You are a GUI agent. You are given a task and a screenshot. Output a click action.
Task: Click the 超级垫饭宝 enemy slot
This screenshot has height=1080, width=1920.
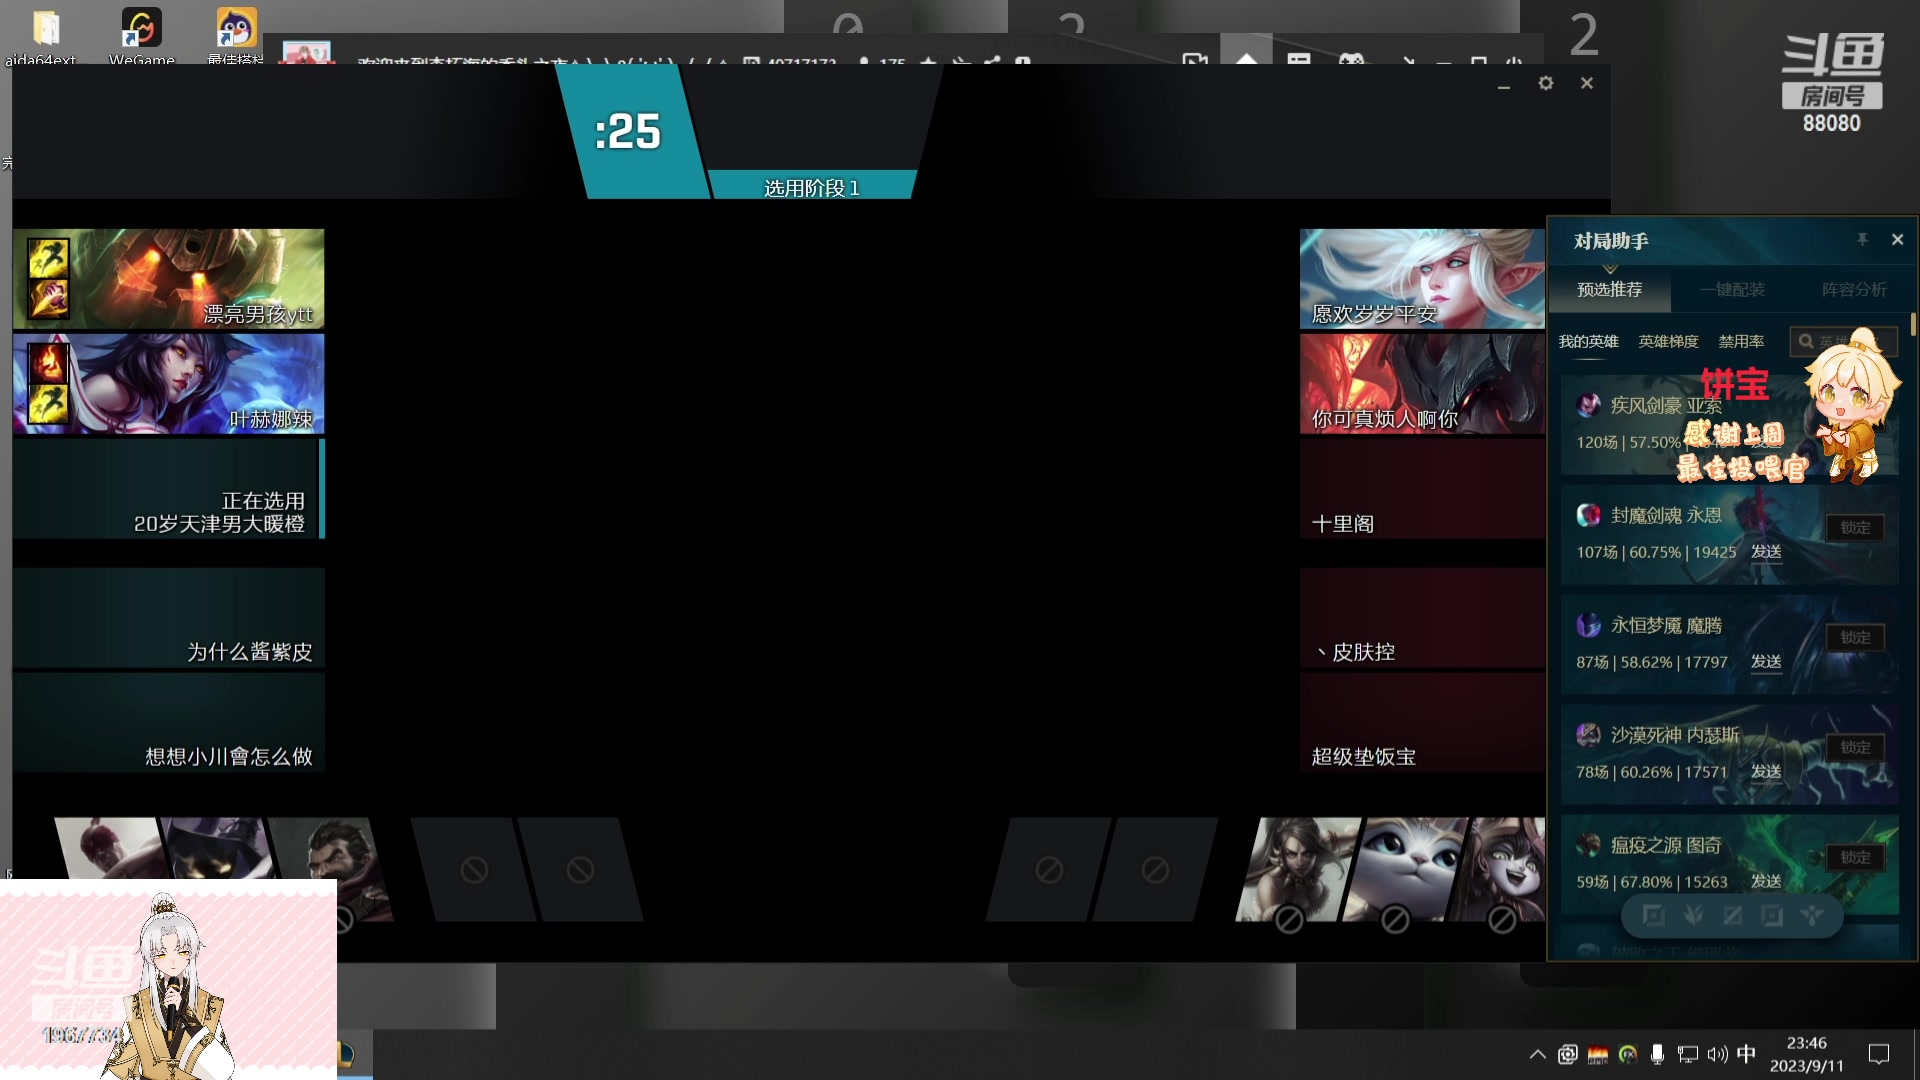(x=1422, y=722)
